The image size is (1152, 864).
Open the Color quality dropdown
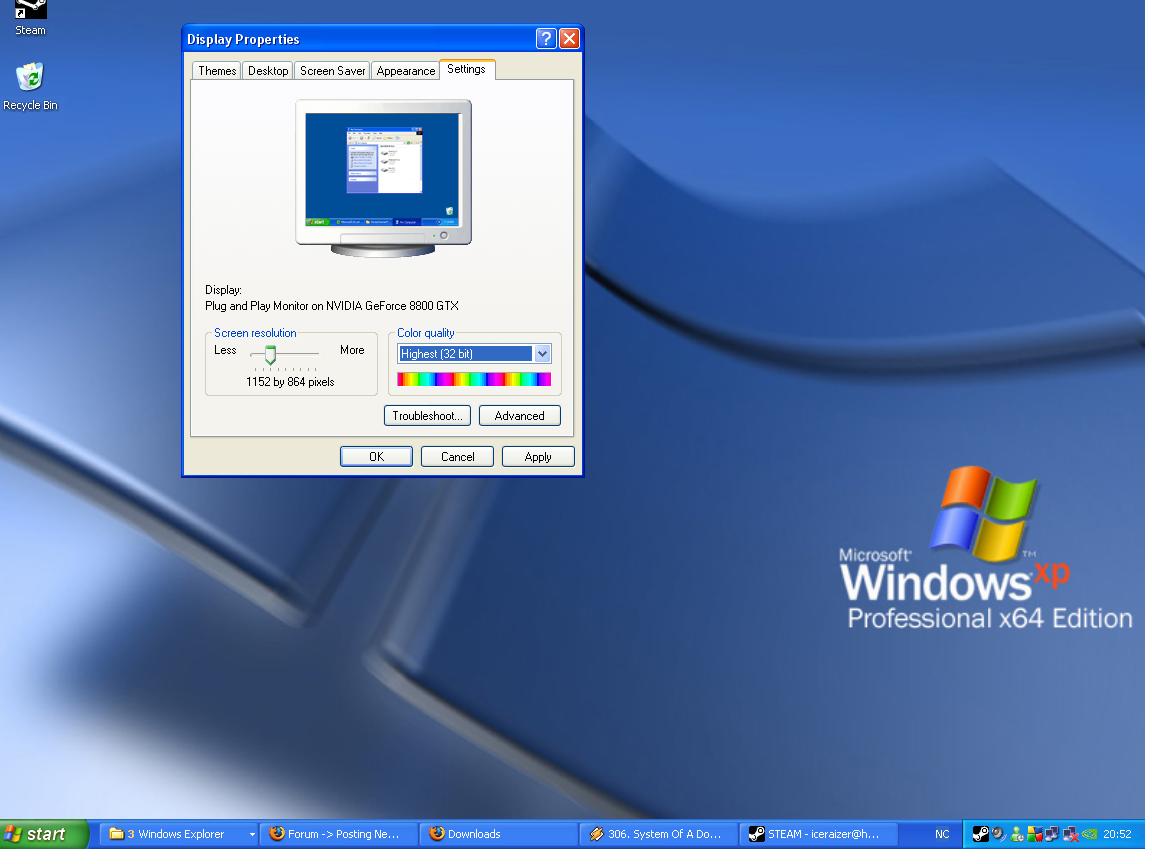point(542,353)
